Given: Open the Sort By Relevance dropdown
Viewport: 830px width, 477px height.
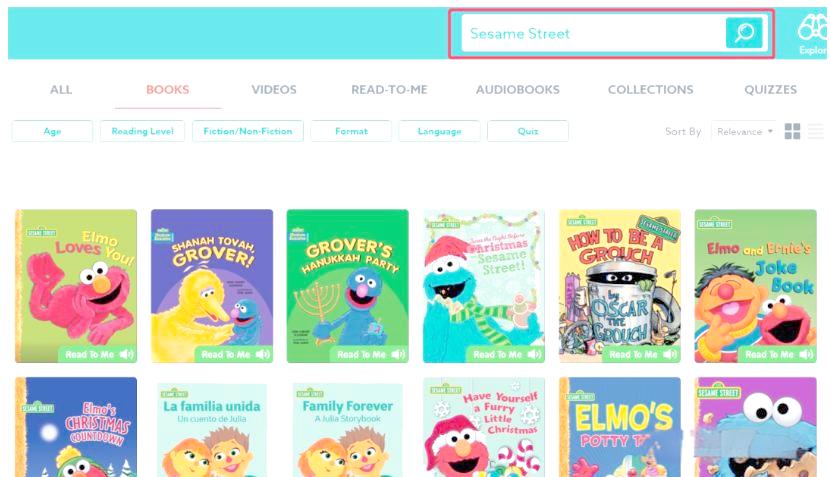Looking at the screenshot, I should (744, 131).
